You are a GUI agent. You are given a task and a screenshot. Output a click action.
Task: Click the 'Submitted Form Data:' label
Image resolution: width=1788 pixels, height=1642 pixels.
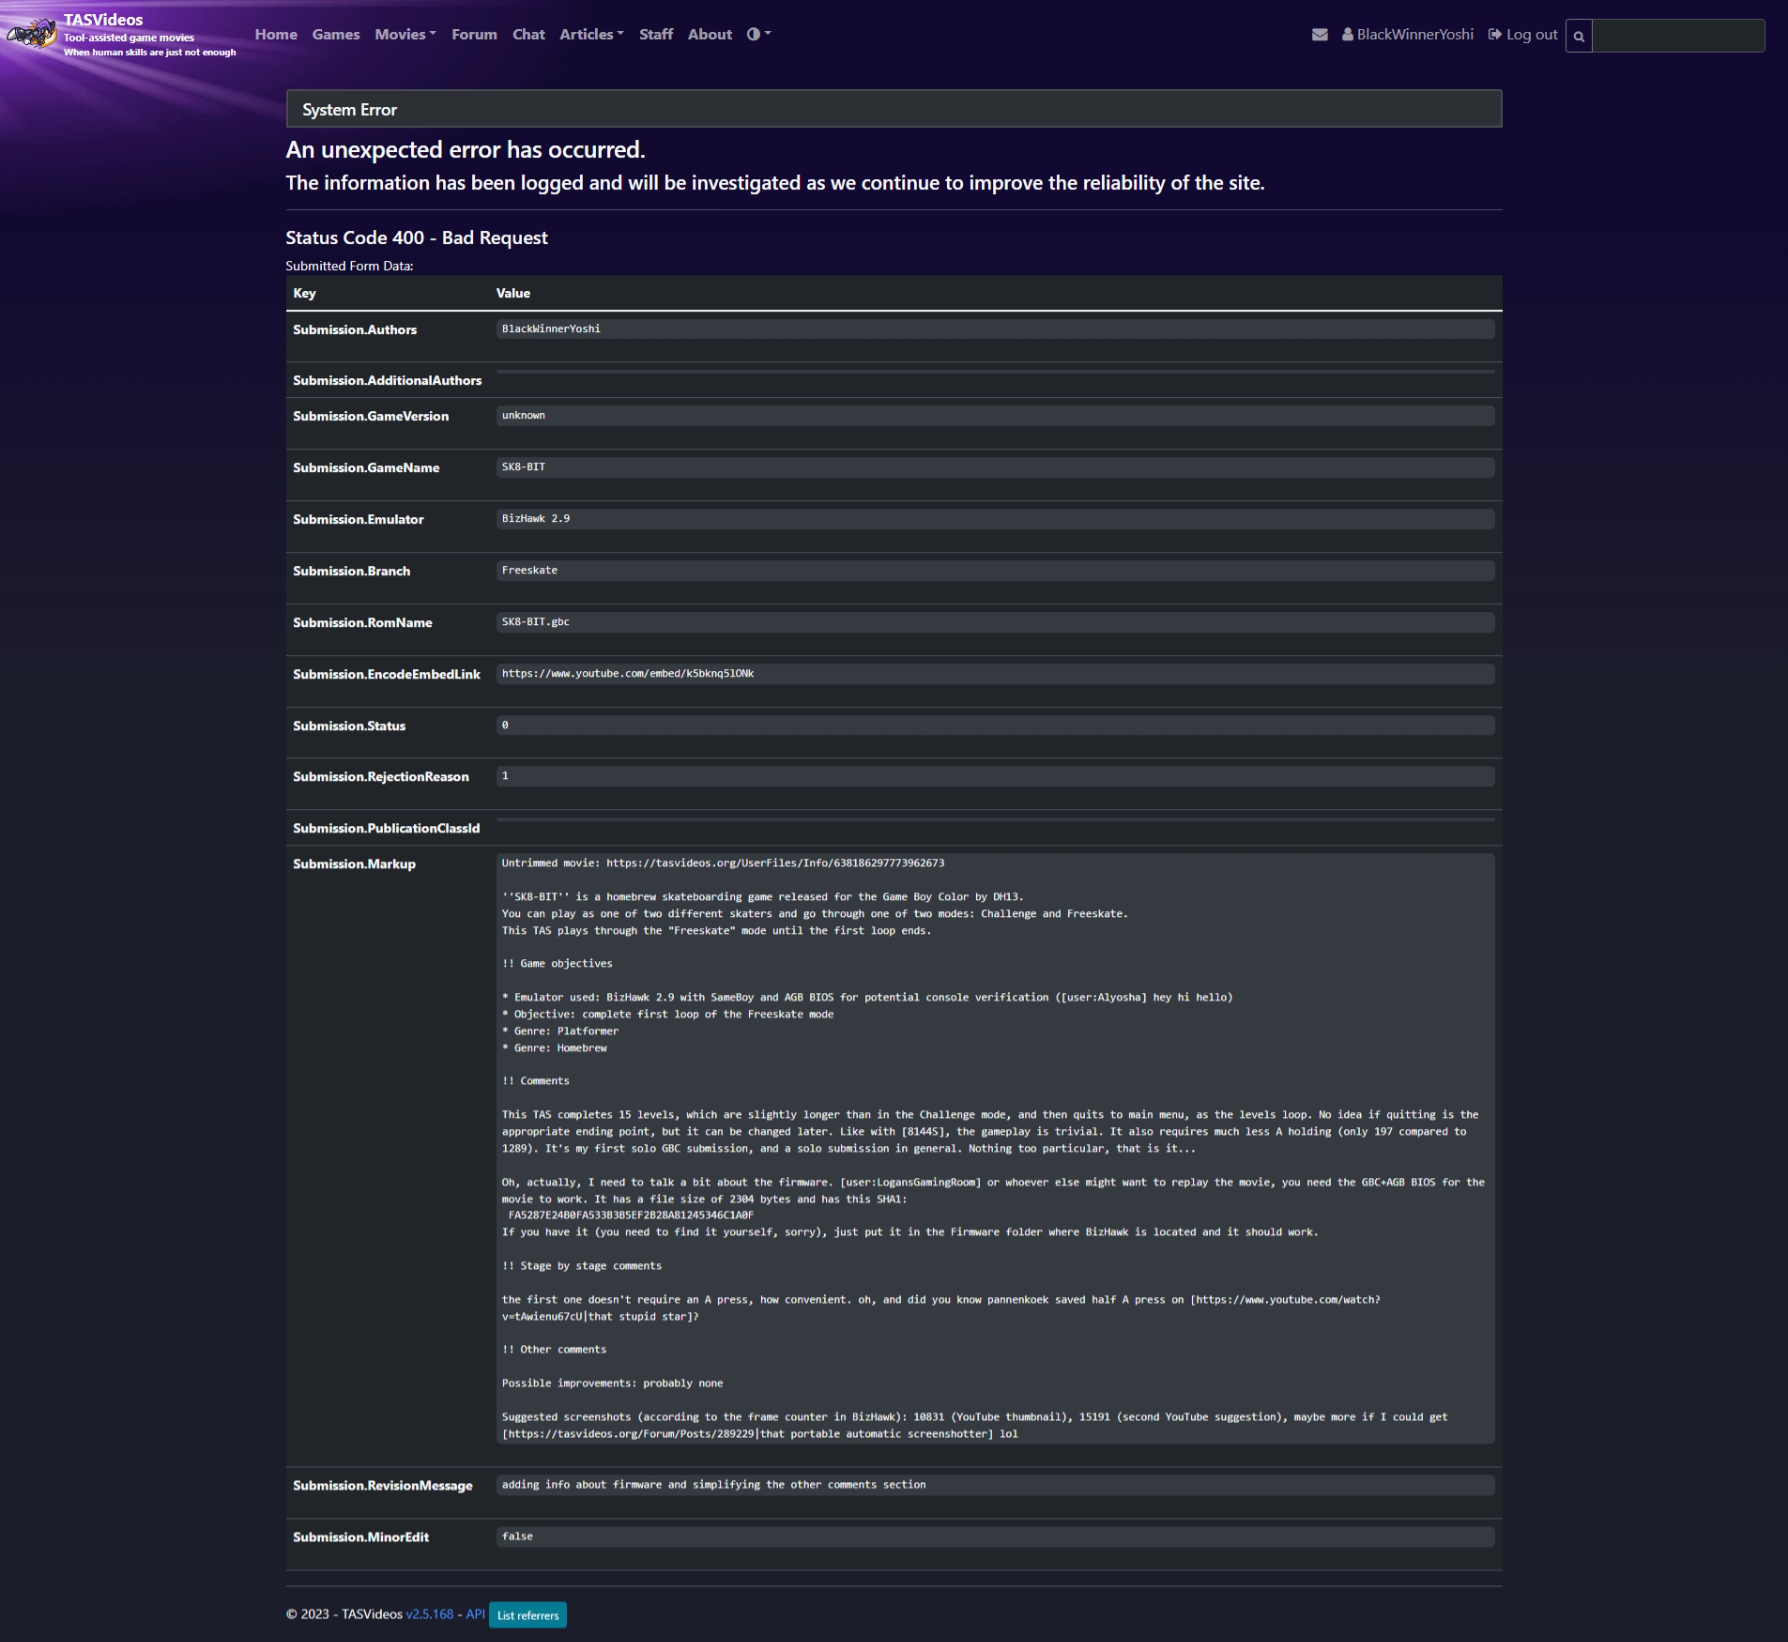tap(349, 266)
